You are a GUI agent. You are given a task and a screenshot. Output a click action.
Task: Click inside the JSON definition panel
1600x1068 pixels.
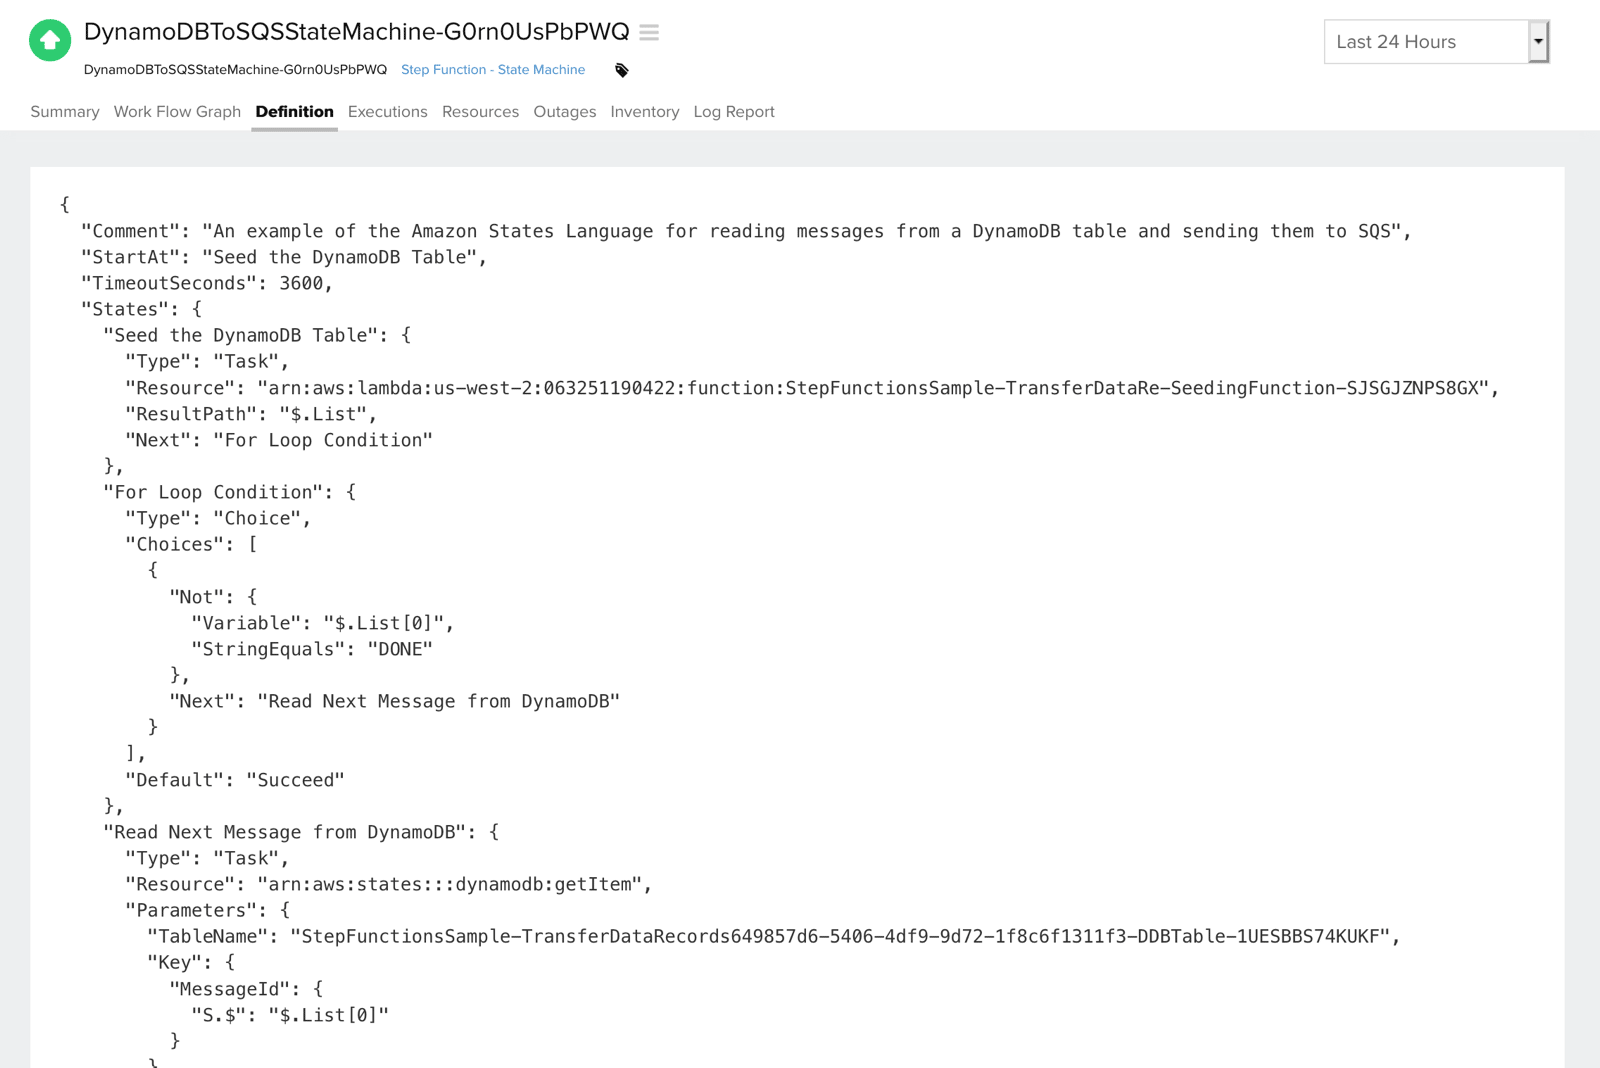(x=800, y=600)
